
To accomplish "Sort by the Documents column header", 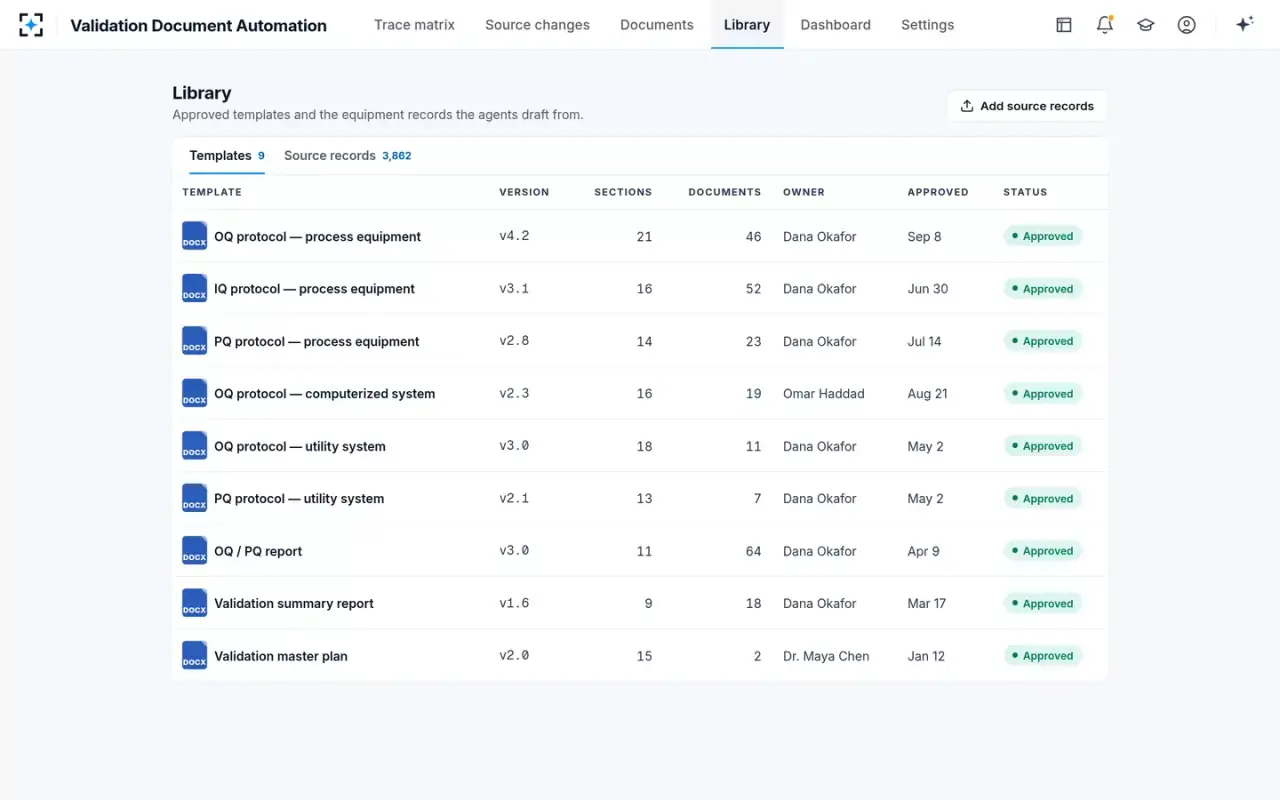I will (724, 192).
